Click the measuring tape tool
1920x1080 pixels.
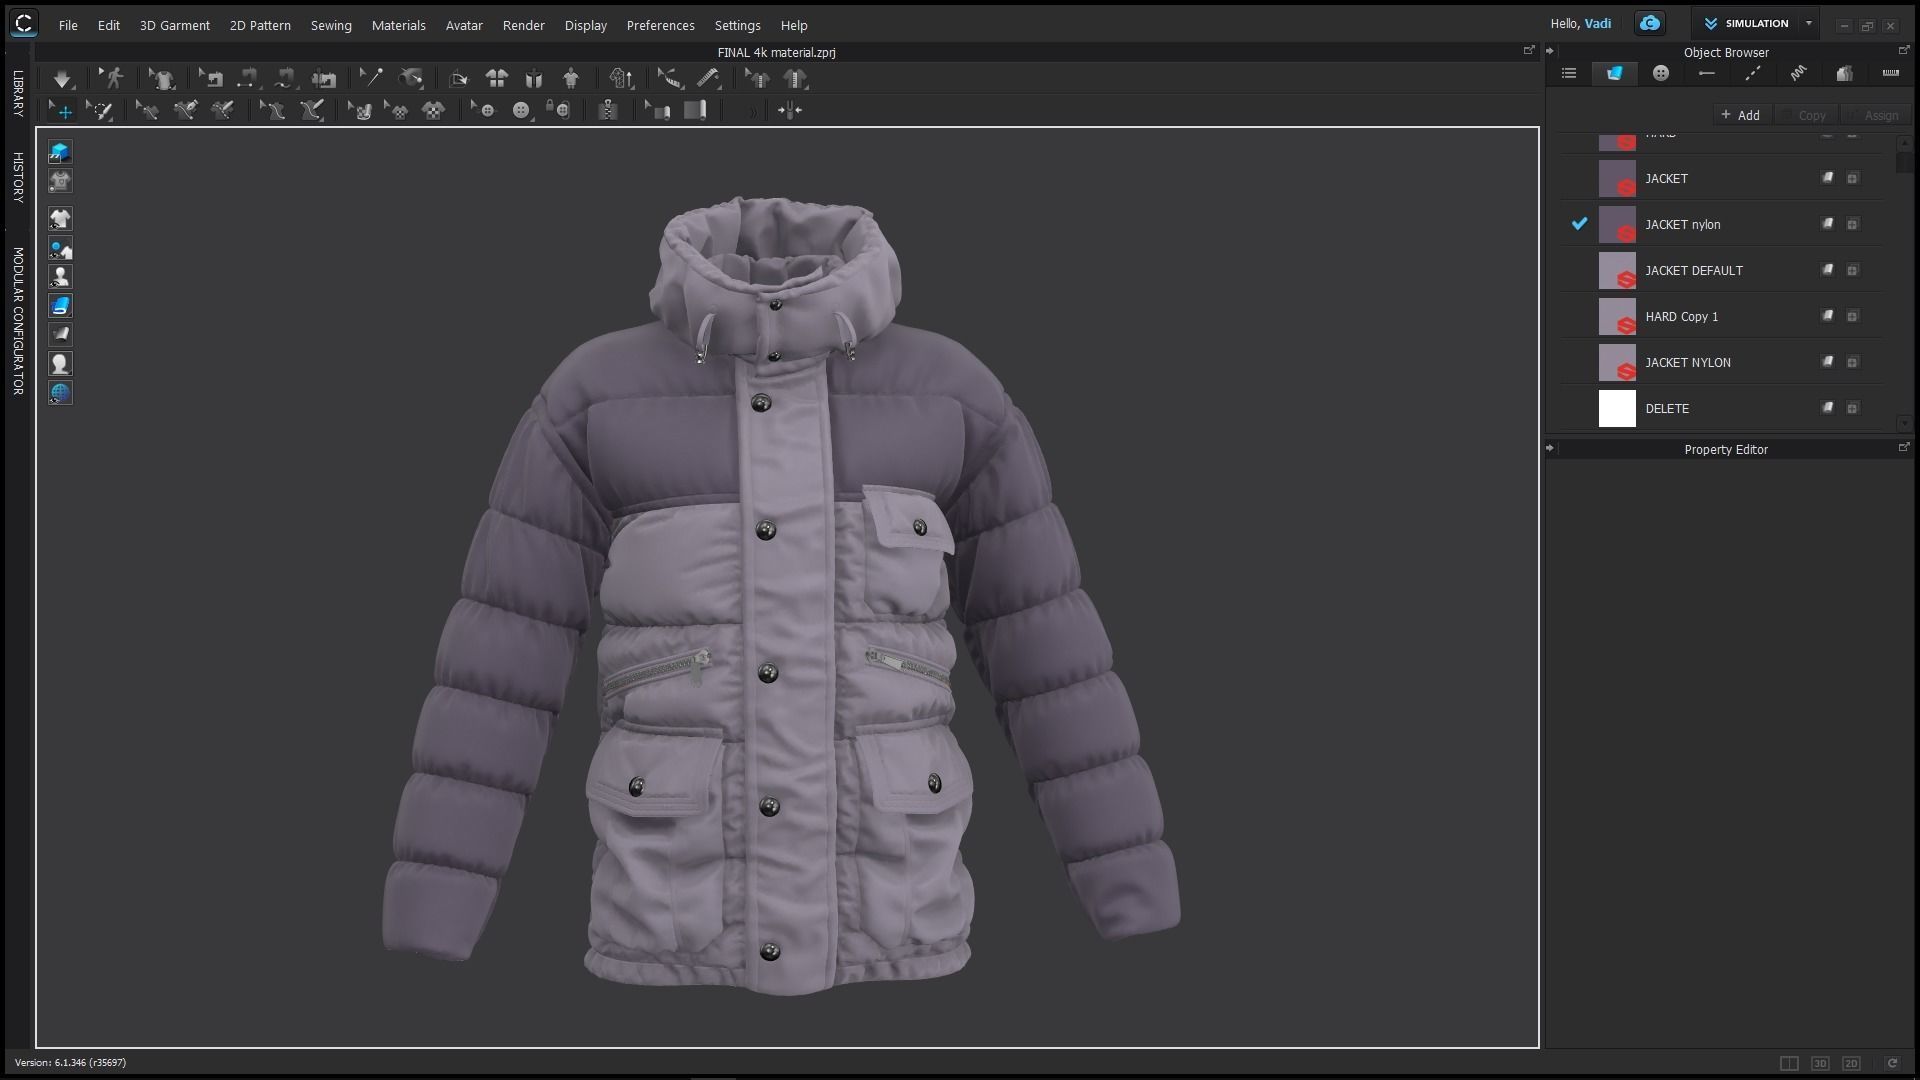point(708,79)
